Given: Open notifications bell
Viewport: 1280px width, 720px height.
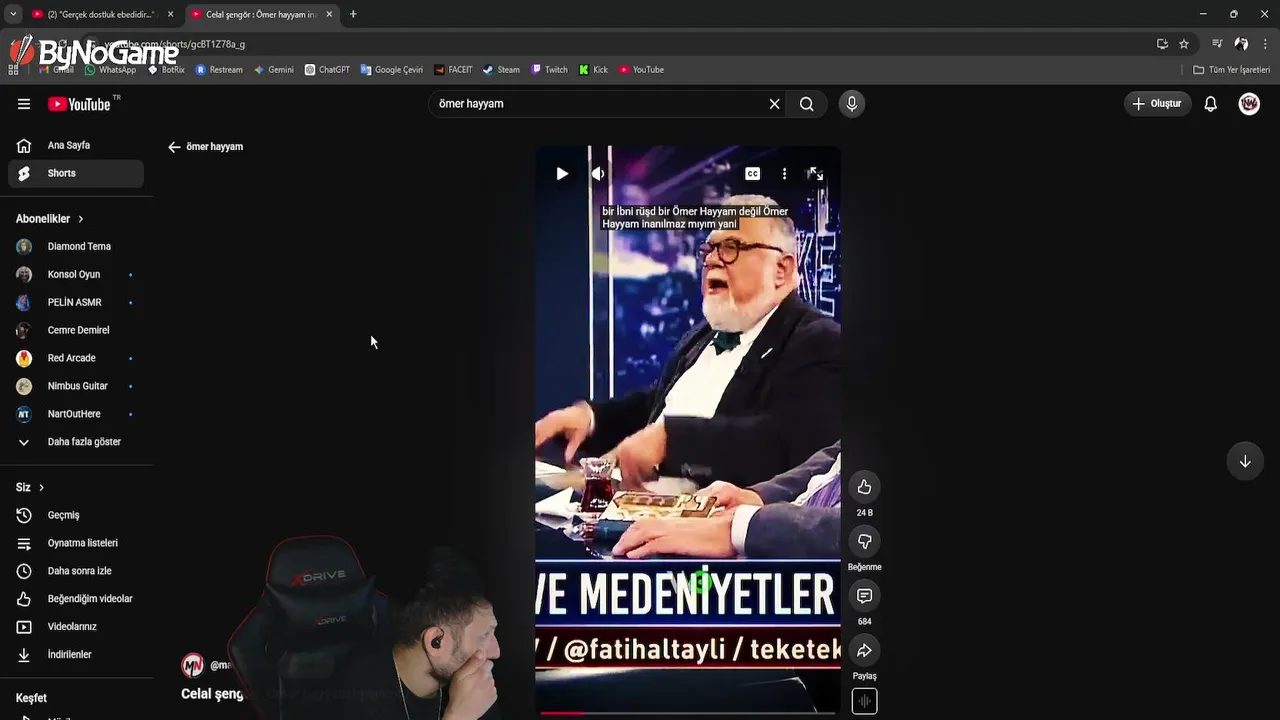Looking at the screenshot, I should (1210, 104).
